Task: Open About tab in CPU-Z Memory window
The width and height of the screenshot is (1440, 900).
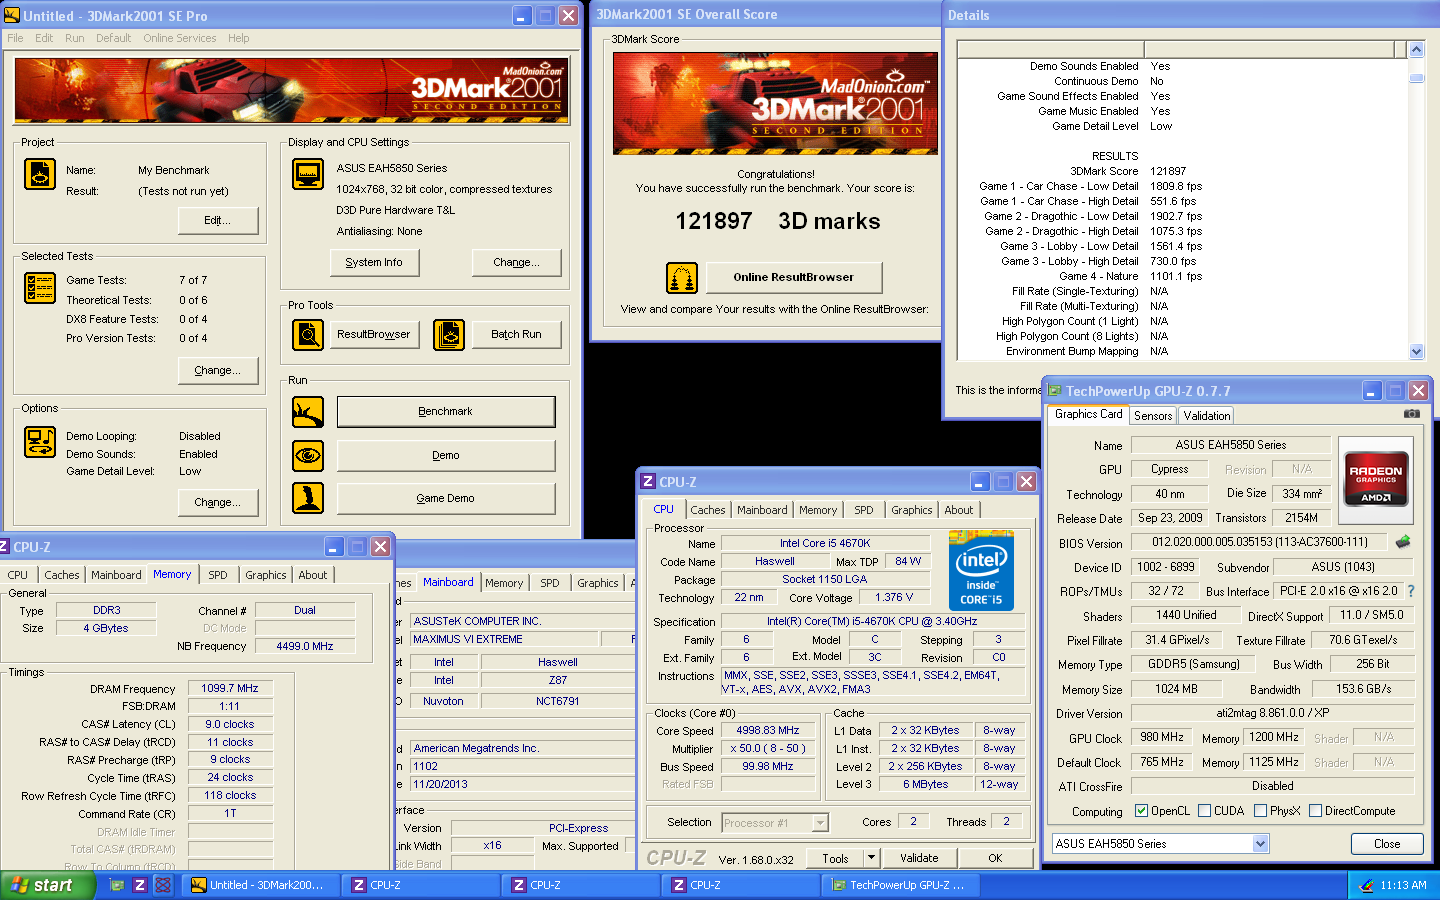Action: click(313, 575)
